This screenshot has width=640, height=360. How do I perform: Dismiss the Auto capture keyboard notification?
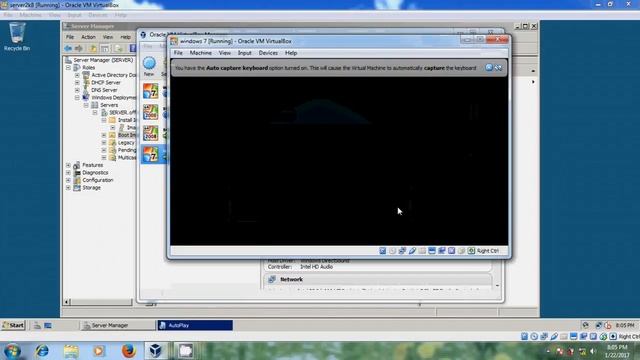489,67
